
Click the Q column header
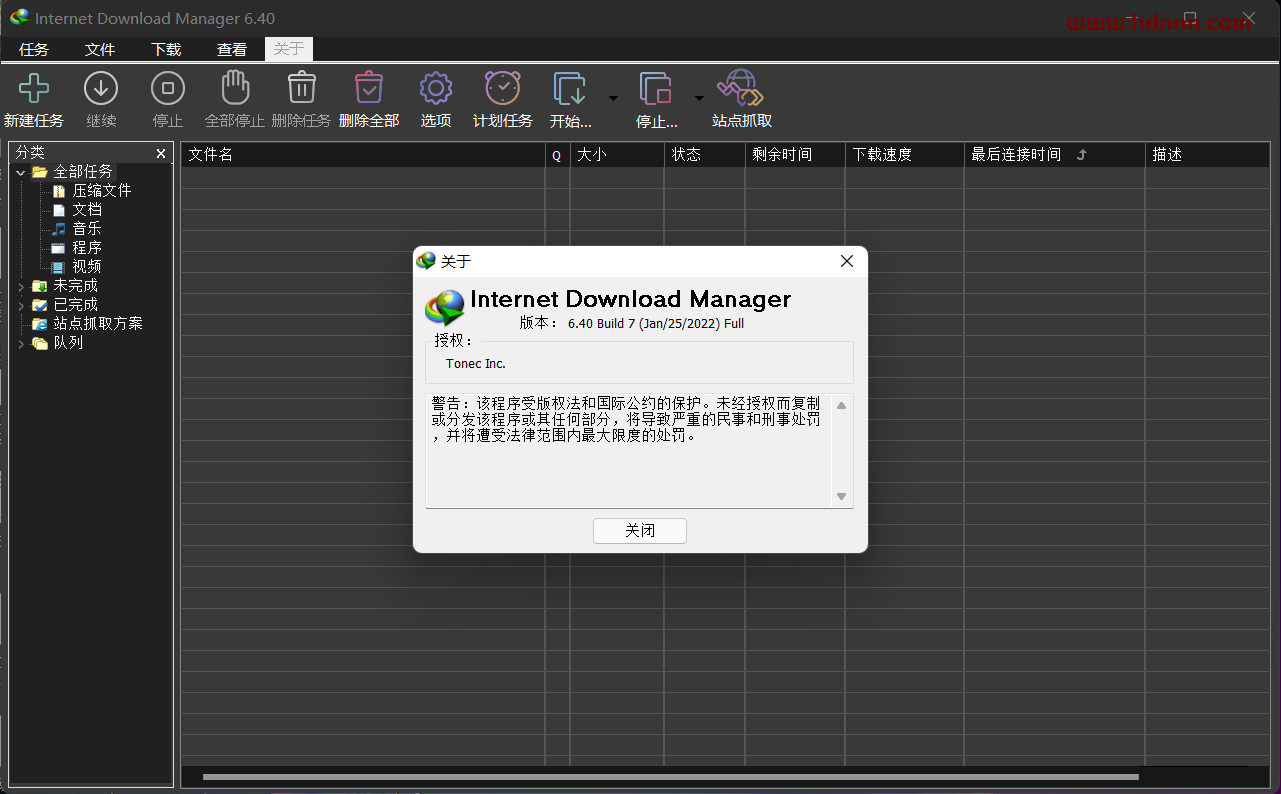(x=557, y=154)
